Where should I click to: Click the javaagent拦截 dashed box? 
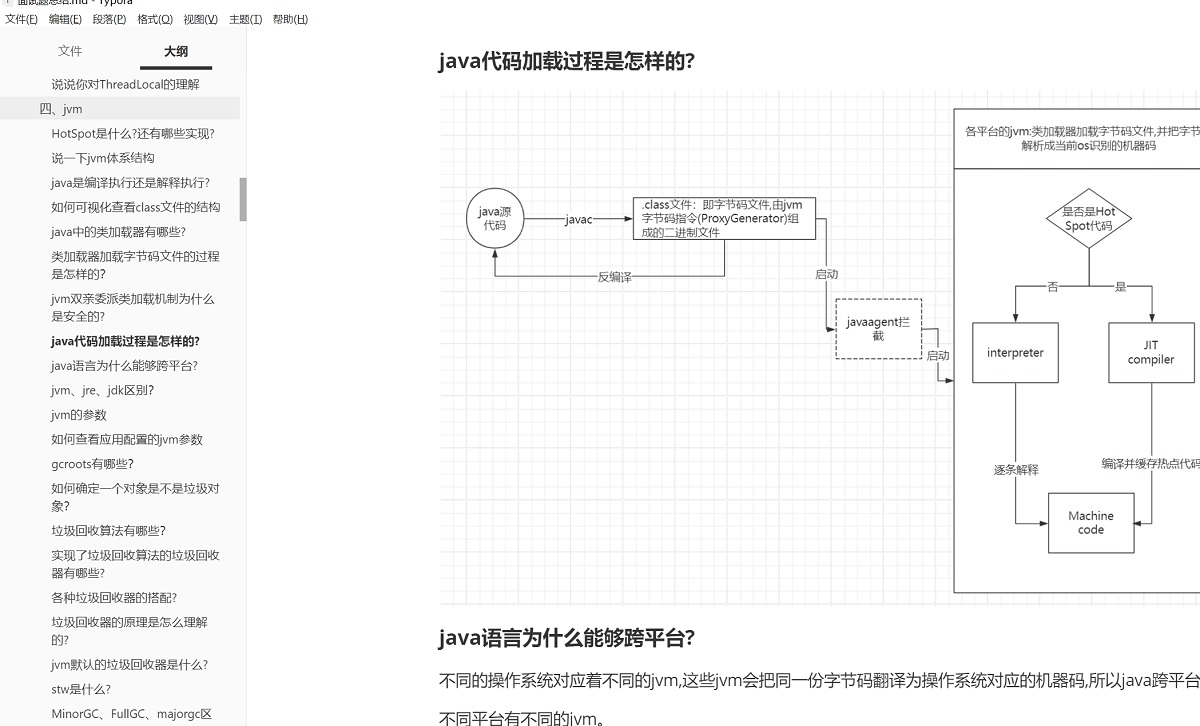click(878, 328)
